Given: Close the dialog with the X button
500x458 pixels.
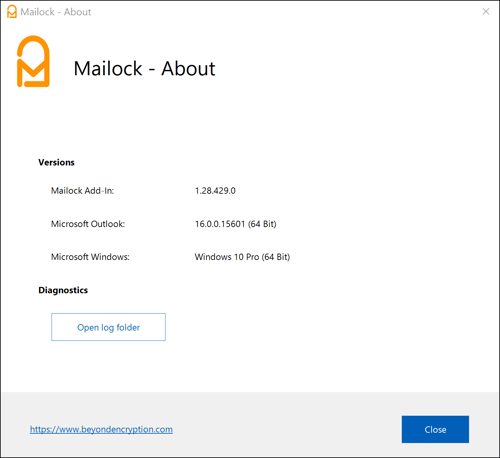Looking at the screenshot, I should pyautogui.click(x=486, y=12).
